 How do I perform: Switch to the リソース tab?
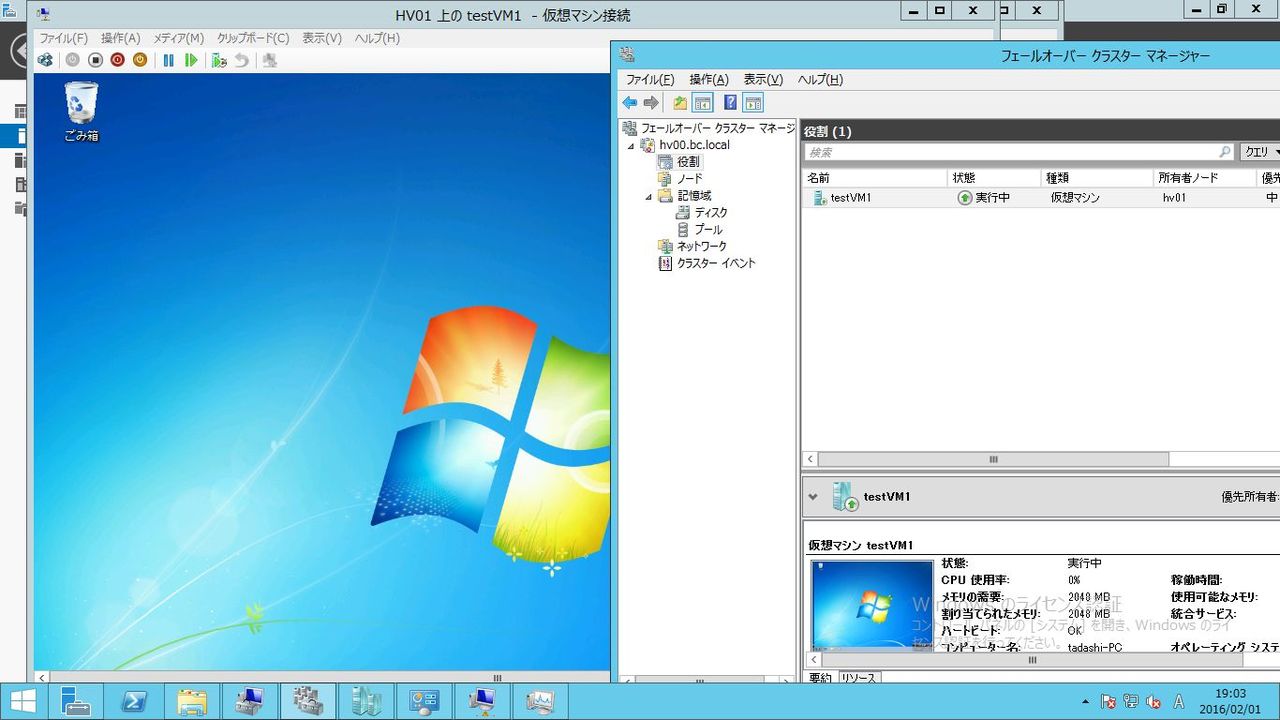point(858,678)
